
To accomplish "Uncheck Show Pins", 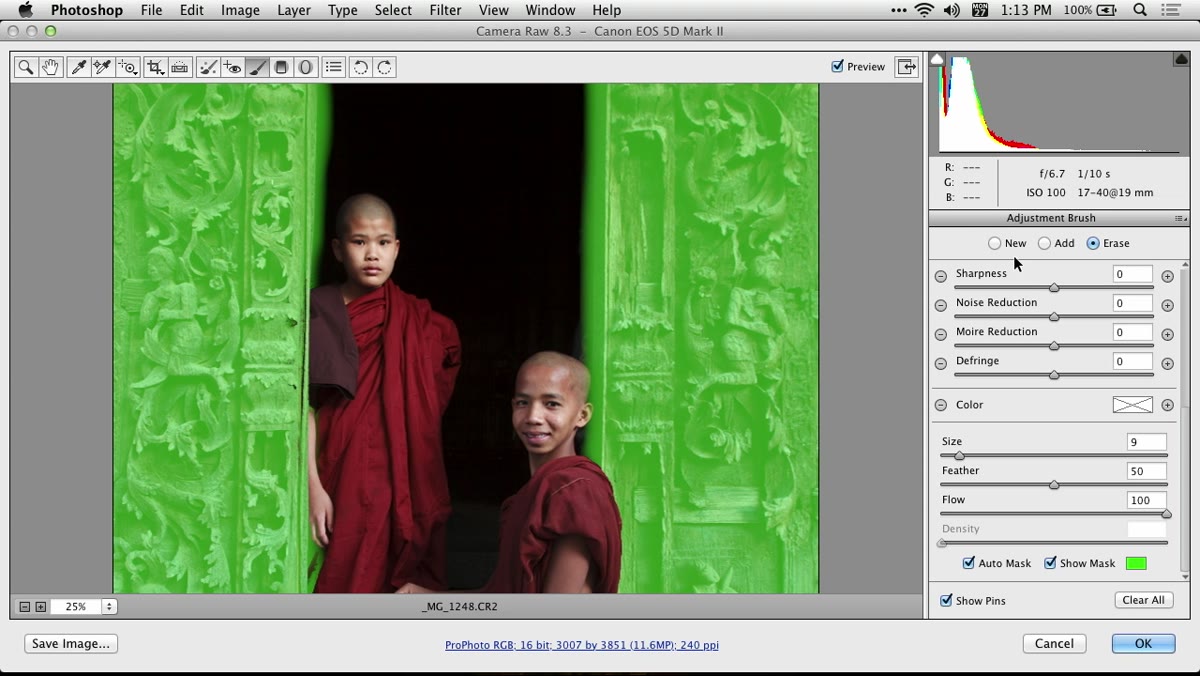I will click(x=946, y=600).
